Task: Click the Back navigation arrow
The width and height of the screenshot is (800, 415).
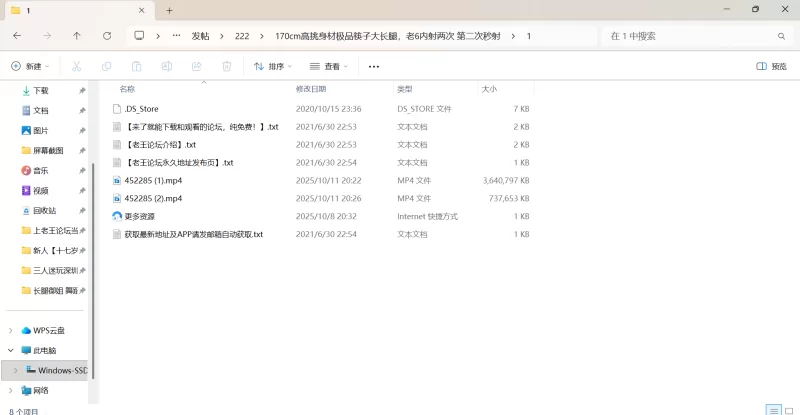Action: click(x=17, y=35)
